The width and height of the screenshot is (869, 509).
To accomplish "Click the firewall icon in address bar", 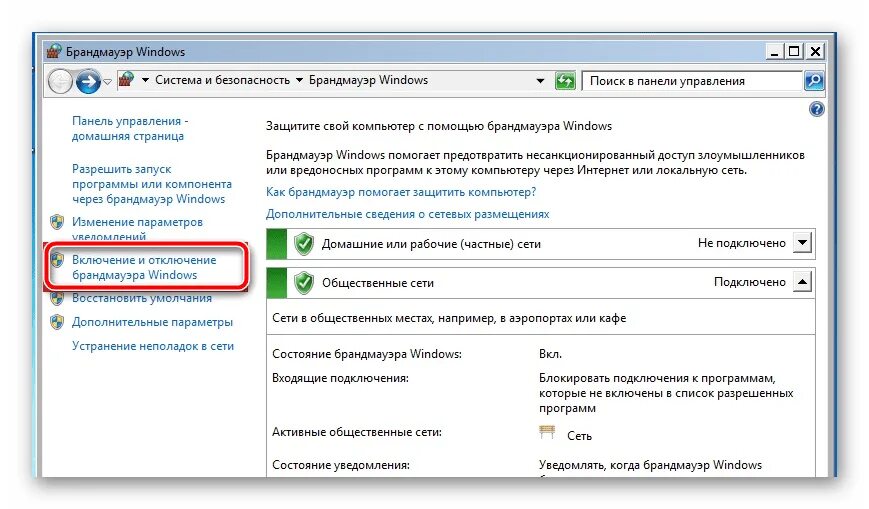I will point(127,80).
